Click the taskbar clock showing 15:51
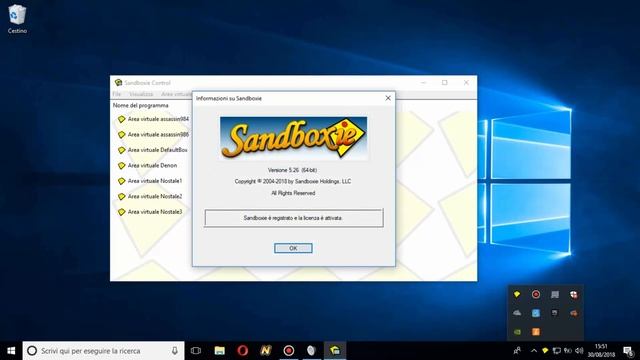The height and width of the screenshot is (360, 640). 601,351
